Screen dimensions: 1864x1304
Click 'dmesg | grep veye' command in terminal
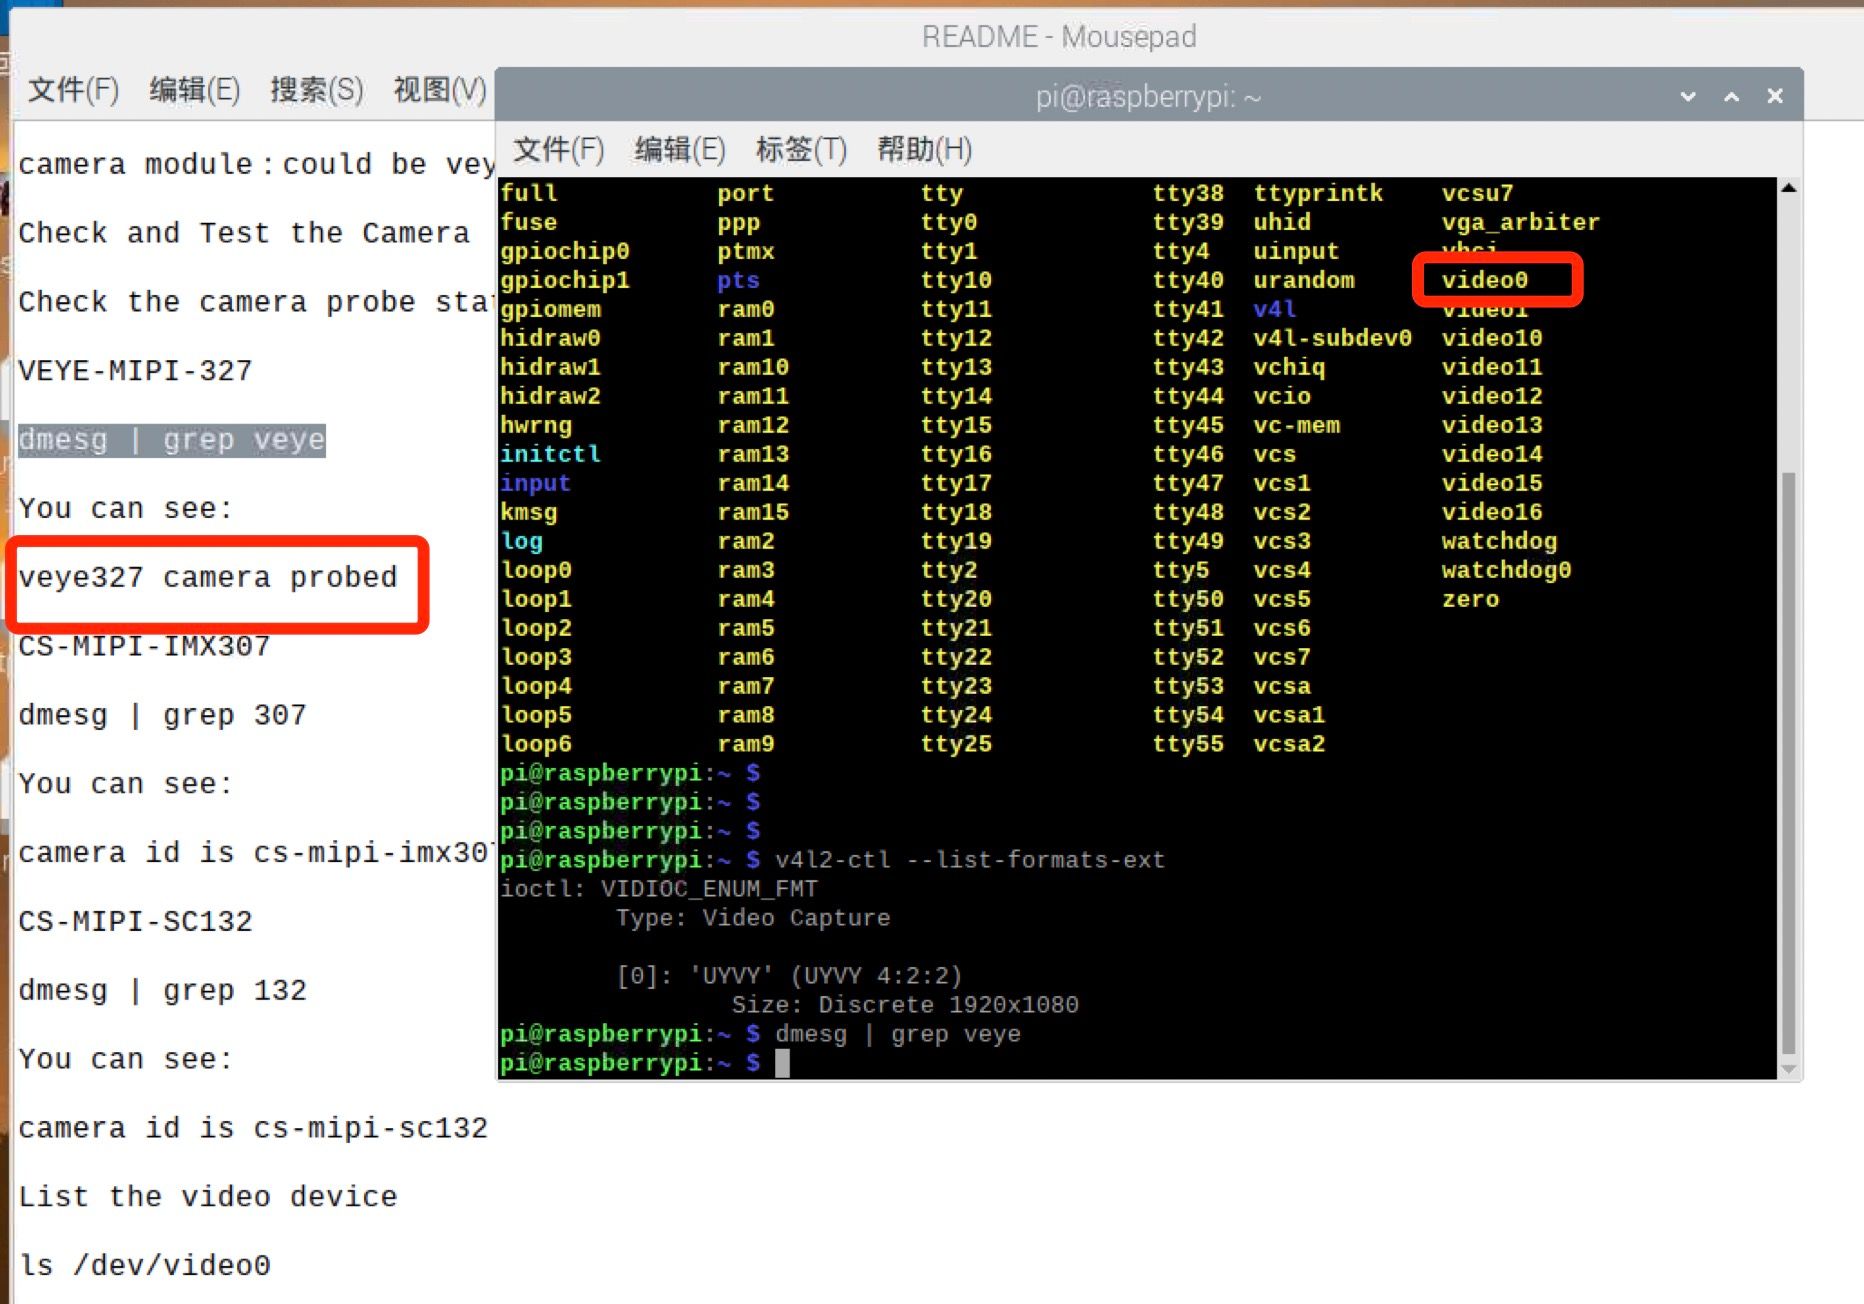point(898,1034)
